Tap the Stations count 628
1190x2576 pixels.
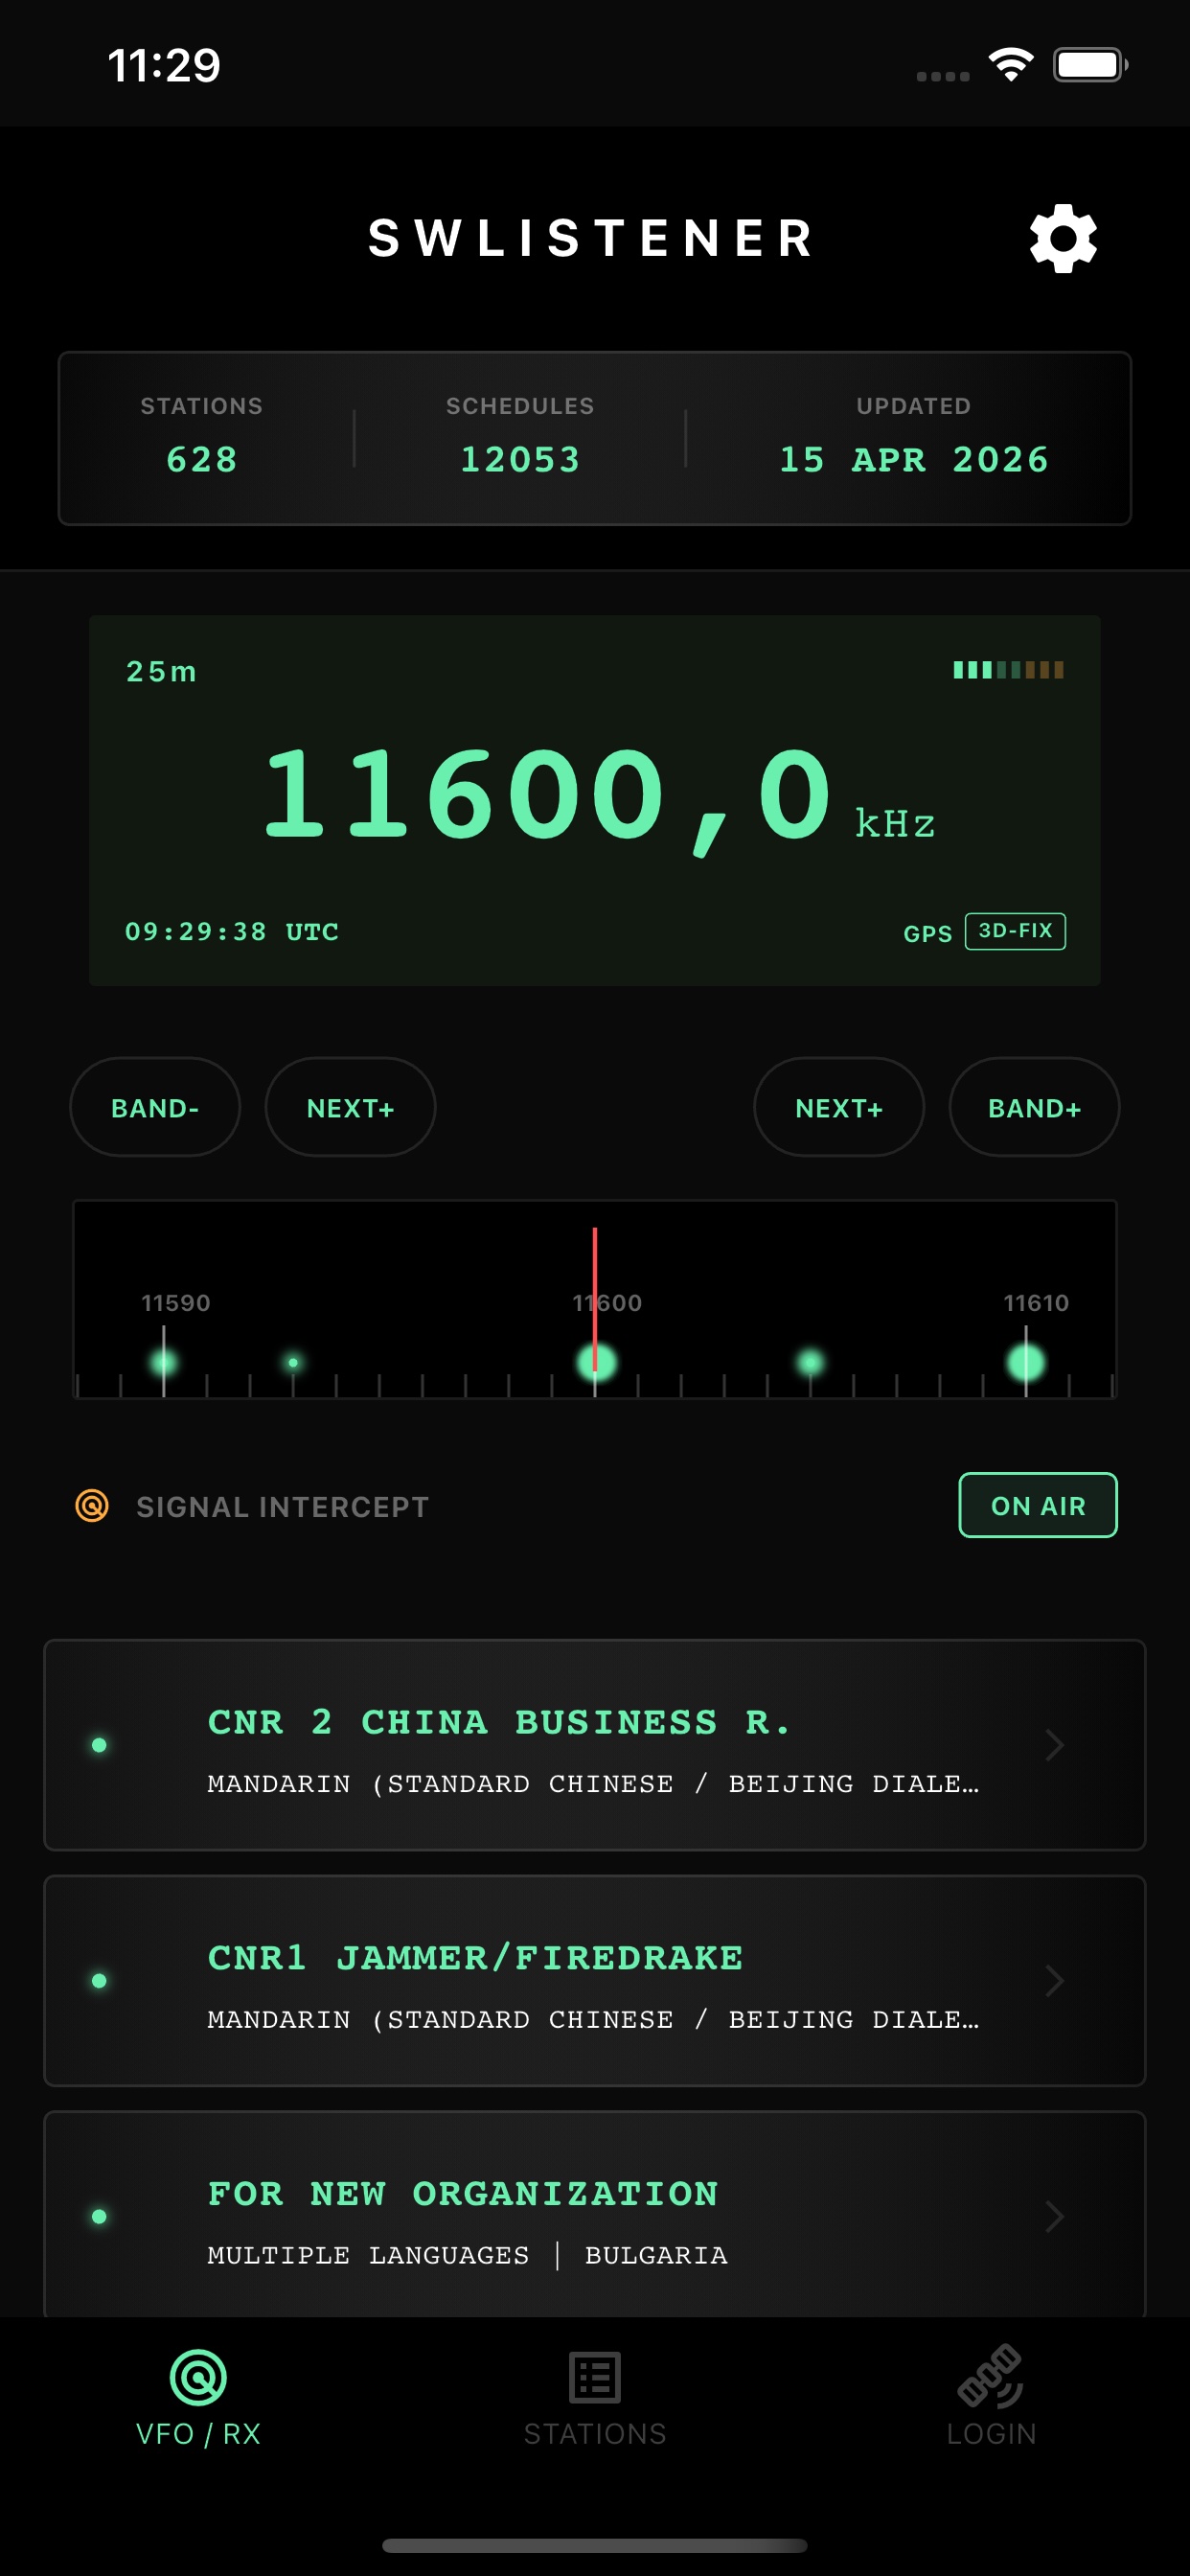202,459
